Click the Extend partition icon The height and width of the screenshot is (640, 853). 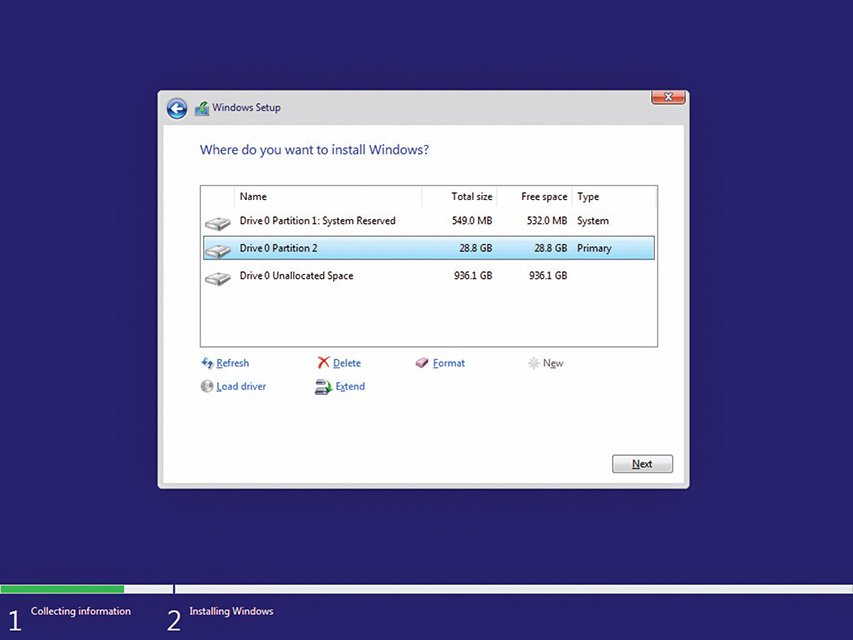click(323, 387)
